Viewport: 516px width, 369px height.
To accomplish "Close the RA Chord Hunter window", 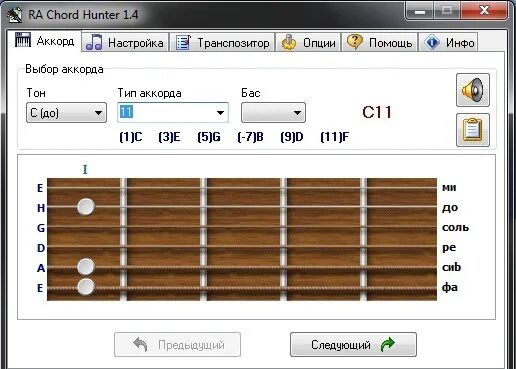I will pyautogui.click(x=484, y=11).
